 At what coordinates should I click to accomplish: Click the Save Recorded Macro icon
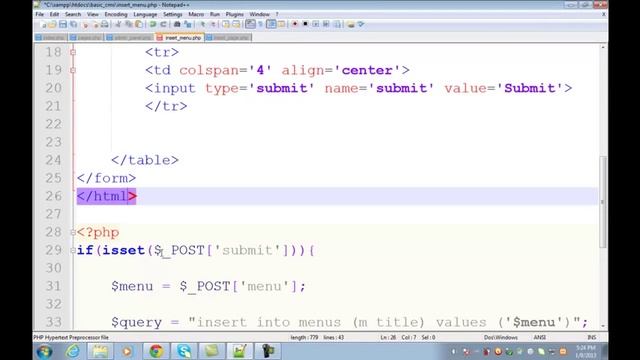[x=337, y=24]
